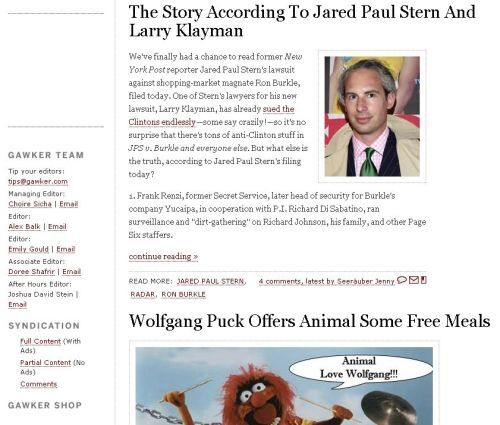Open Jared Paul Stern's portrait photo

pos(372,116)
